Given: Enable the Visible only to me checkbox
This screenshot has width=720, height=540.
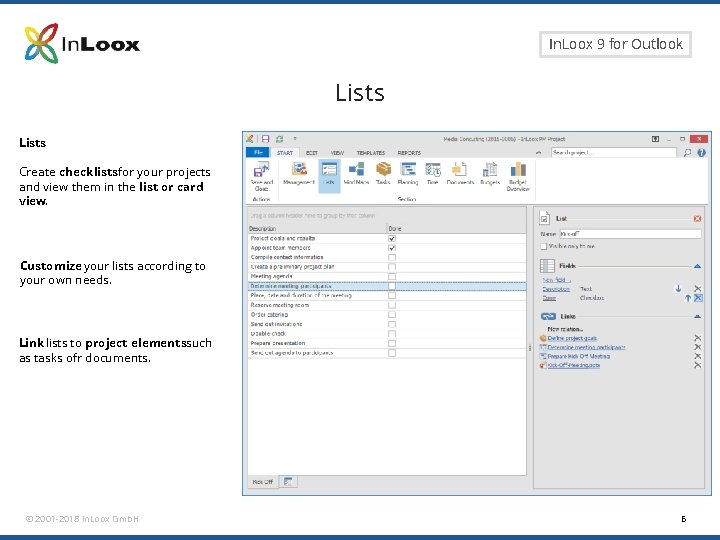Looking at the screenshot, I should point(544,247).
